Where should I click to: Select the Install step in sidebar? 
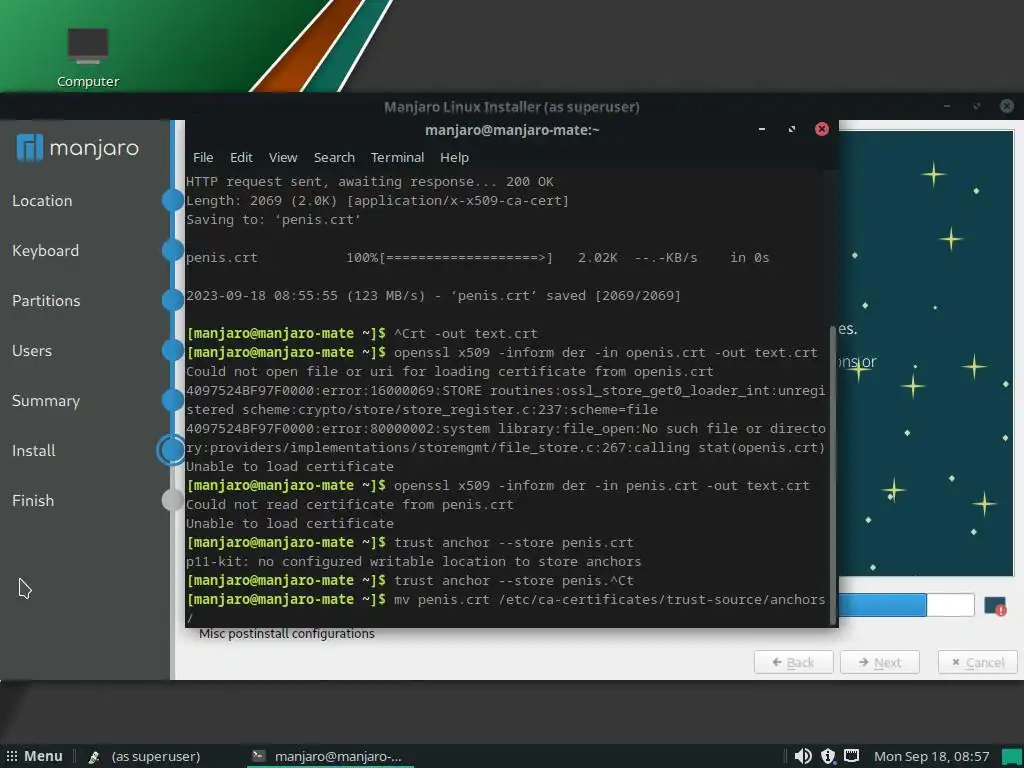point(34,451)
